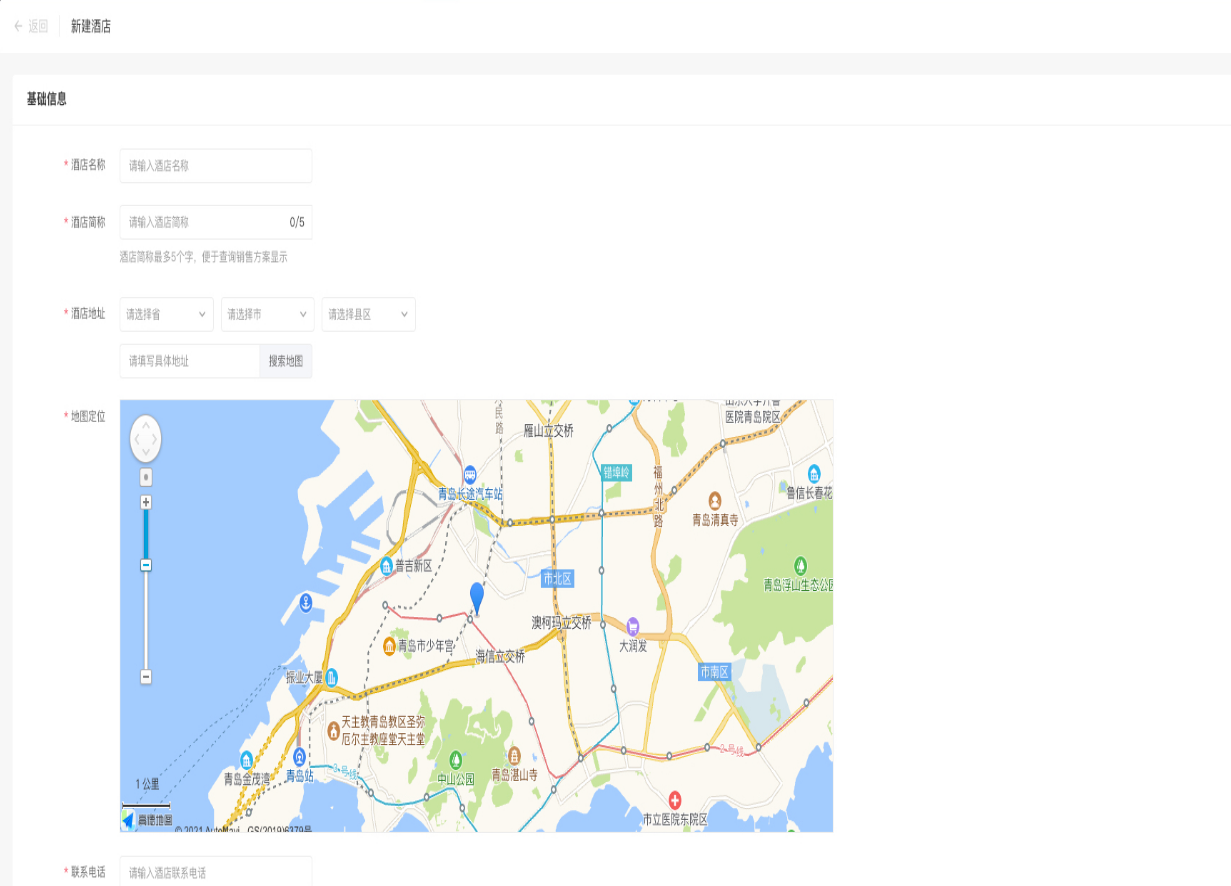Click the 海信立交桥 label

tap(500, 656)
